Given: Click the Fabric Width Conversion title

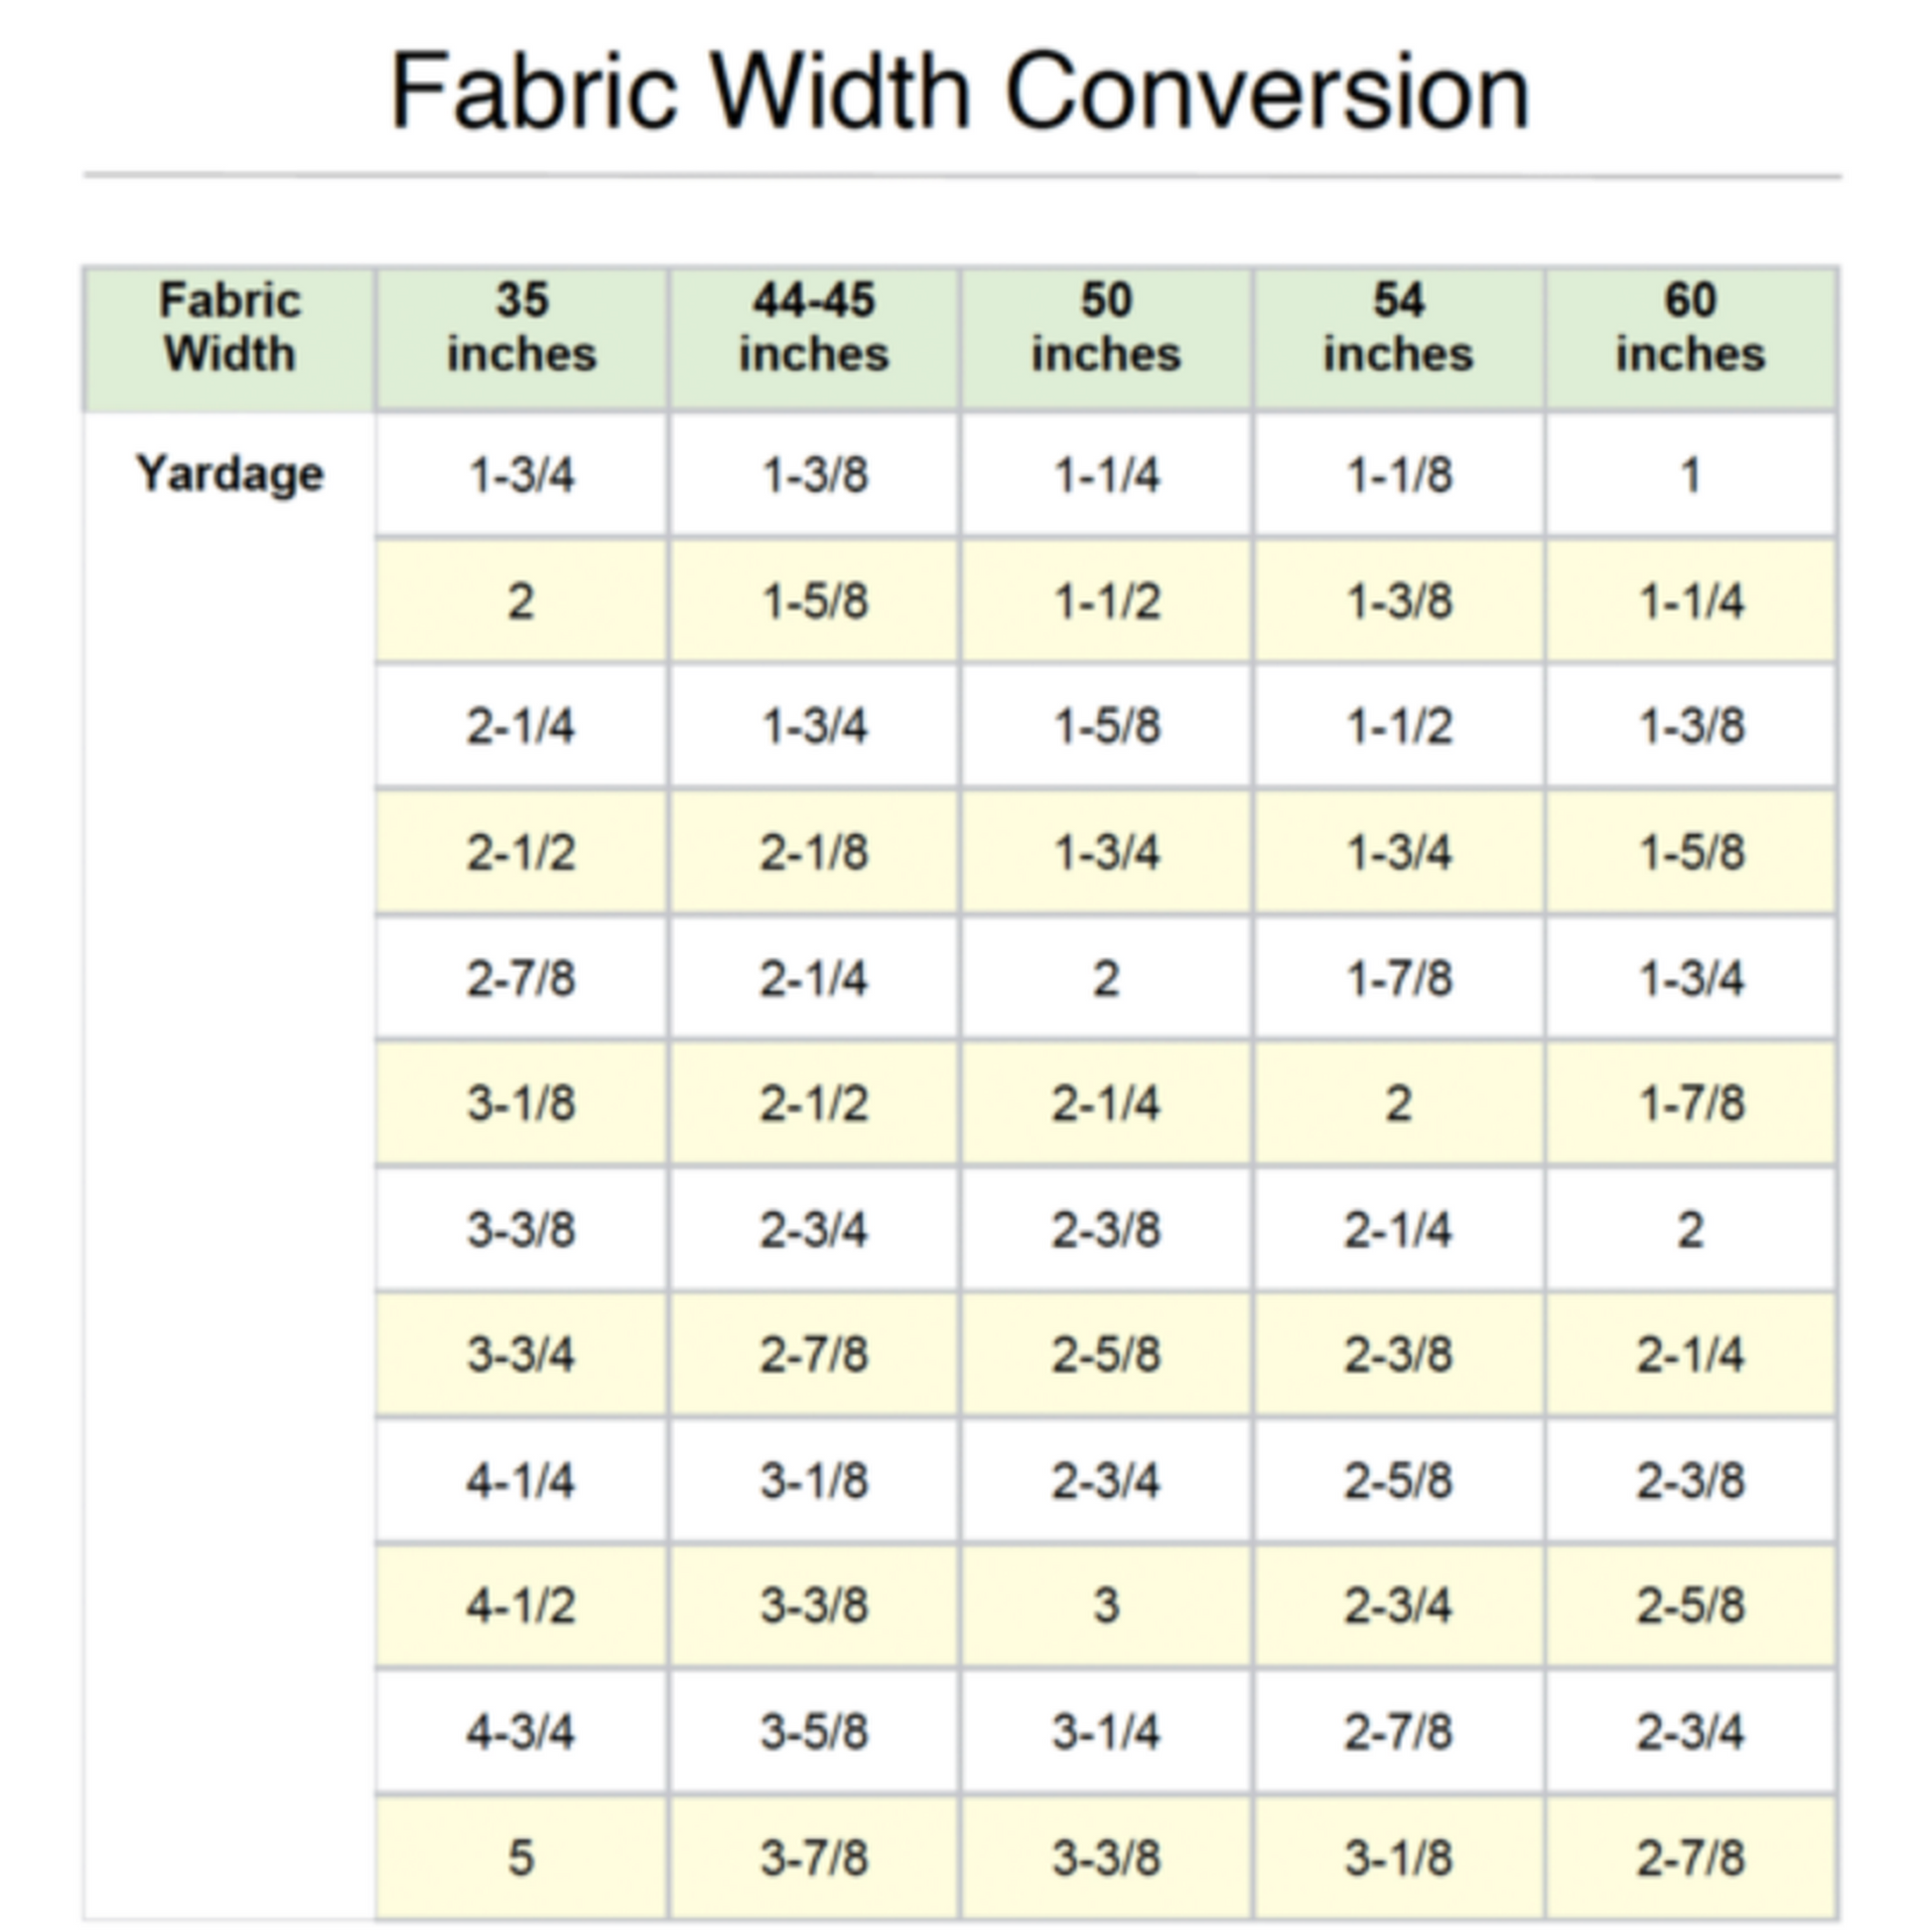Looking at the screenshot, I should tap(960, 92).
